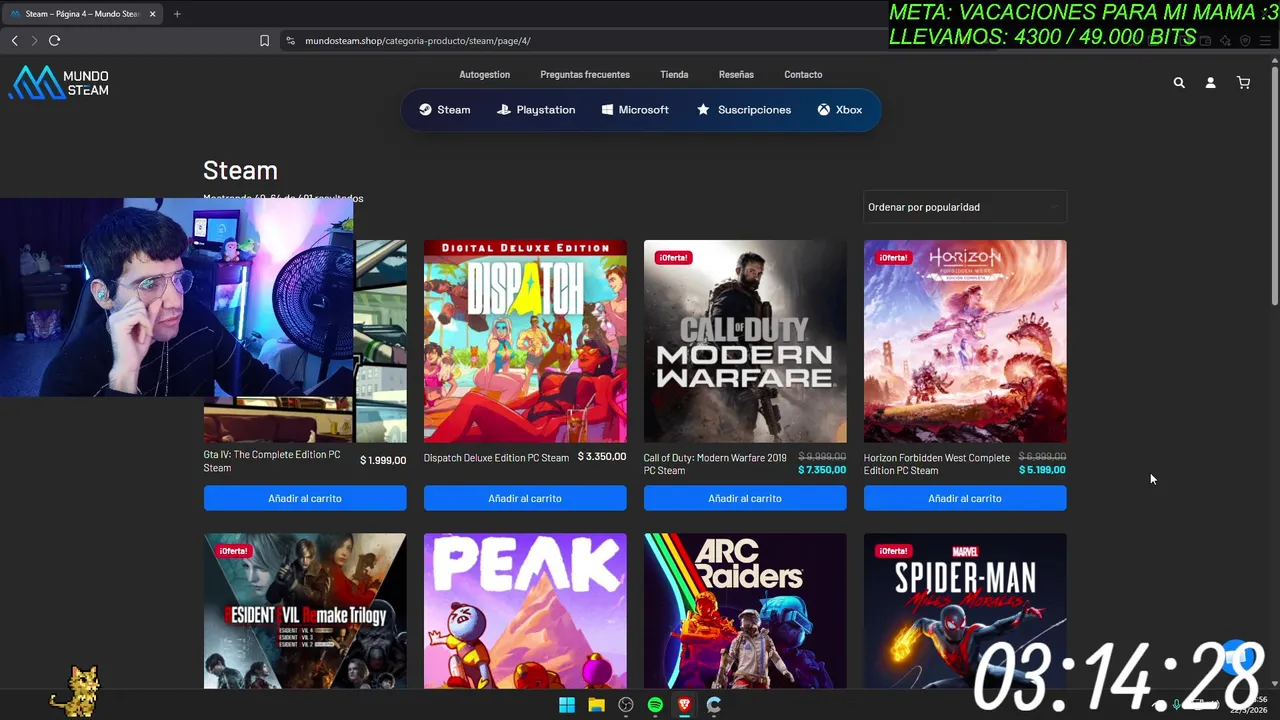The image size is (1280, 720).
Task: Open the Call of Duty Modern Warfare cover
Action: [745, 341]
